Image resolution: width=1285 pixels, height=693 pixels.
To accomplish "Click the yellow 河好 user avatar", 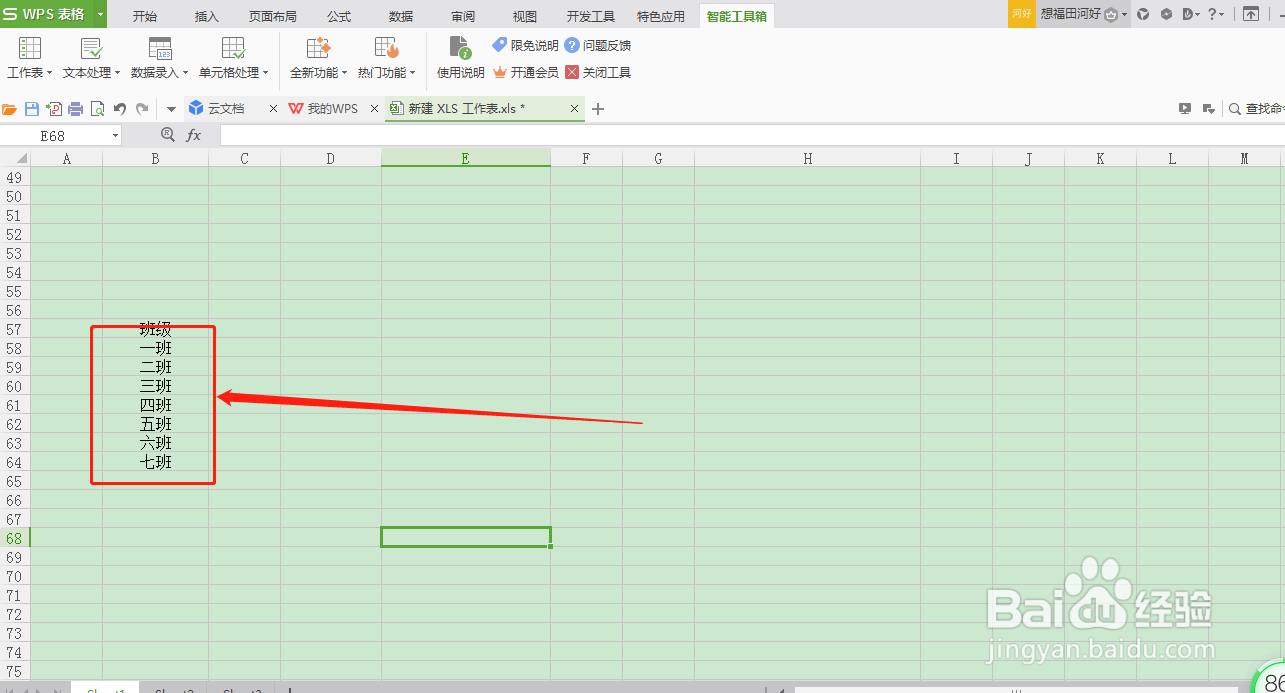I will pyautogui.click(x=1021, y=14).
